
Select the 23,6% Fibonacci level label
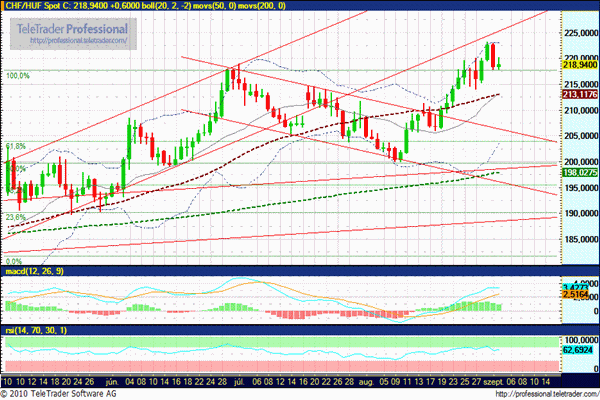(x=15, y=217)
